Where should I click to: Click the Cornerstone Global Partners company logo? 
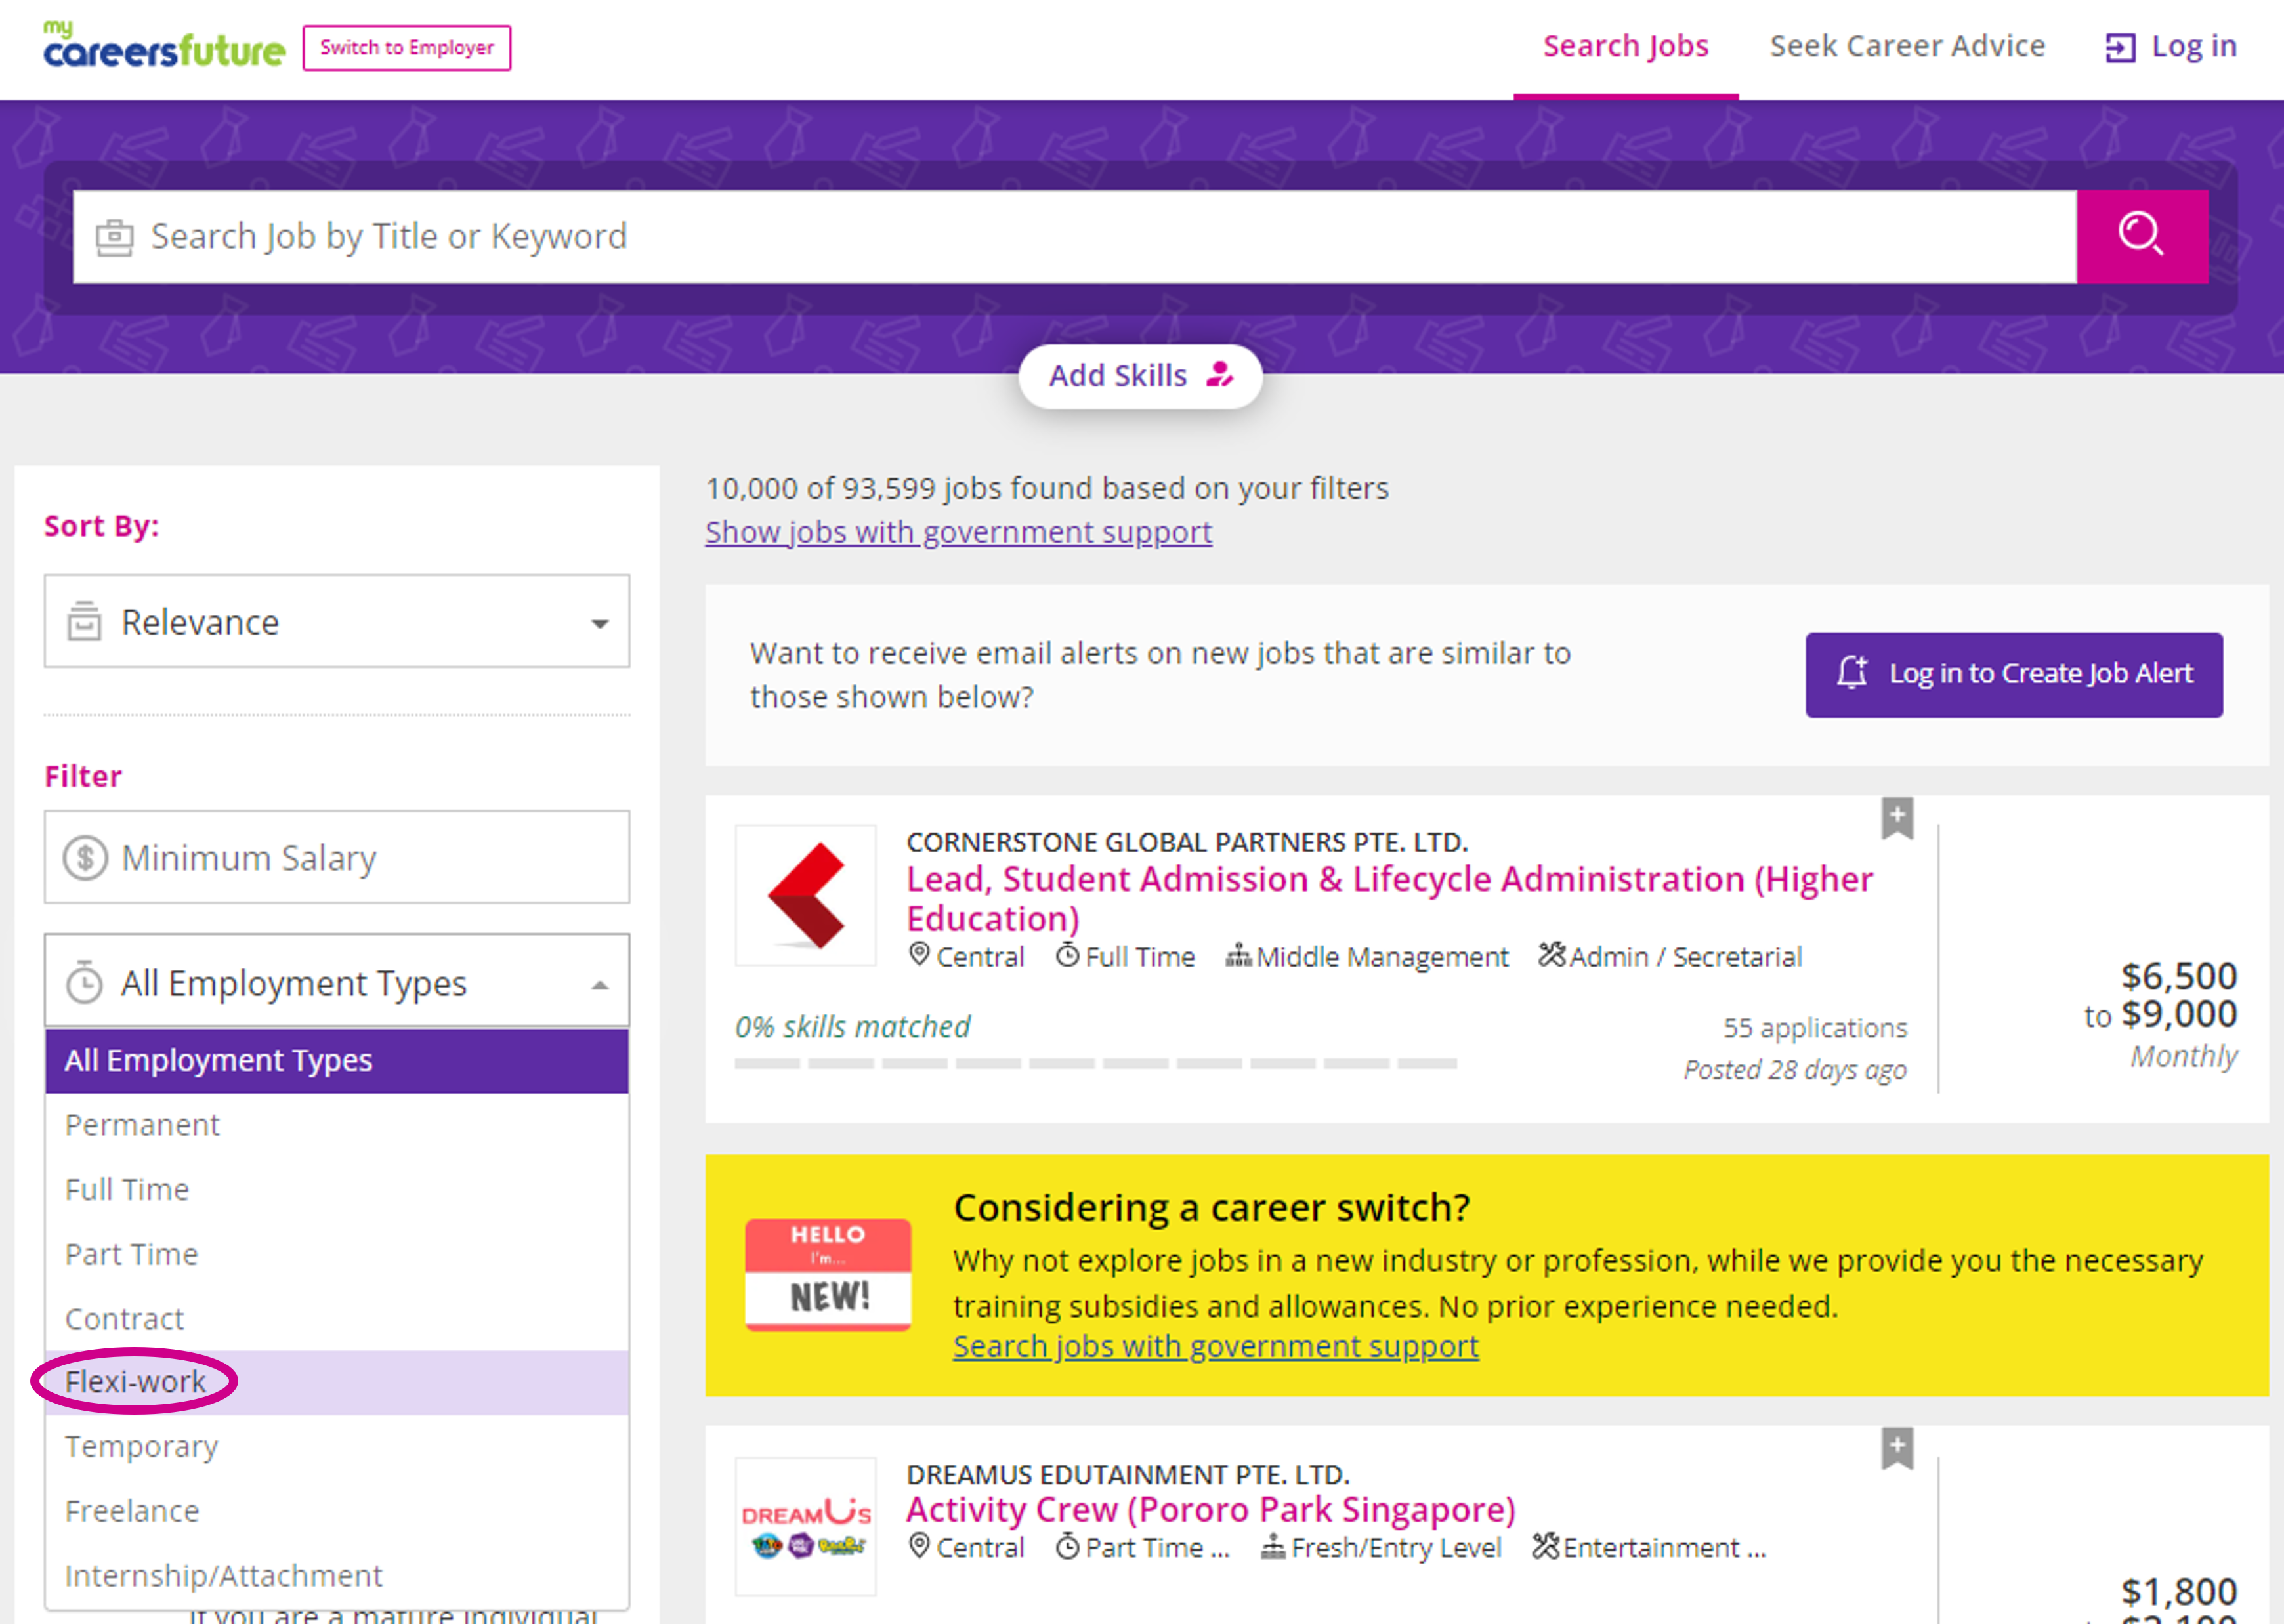pyautogui.click(x=806, y=895)
